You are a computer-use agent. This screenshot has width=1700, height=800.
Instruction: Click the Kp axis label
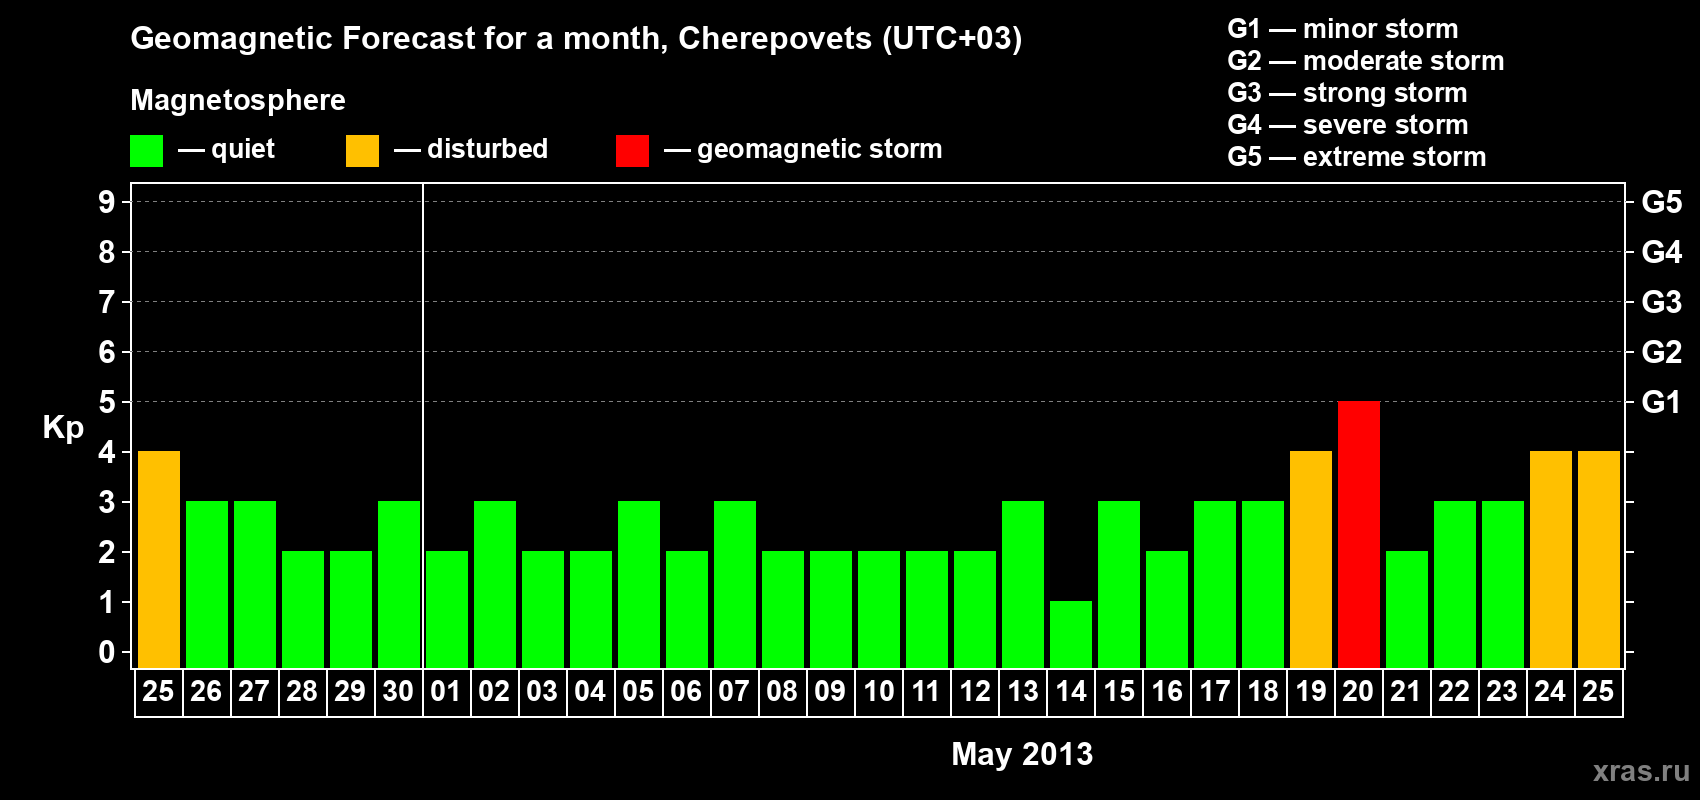[x=63, y=428]
